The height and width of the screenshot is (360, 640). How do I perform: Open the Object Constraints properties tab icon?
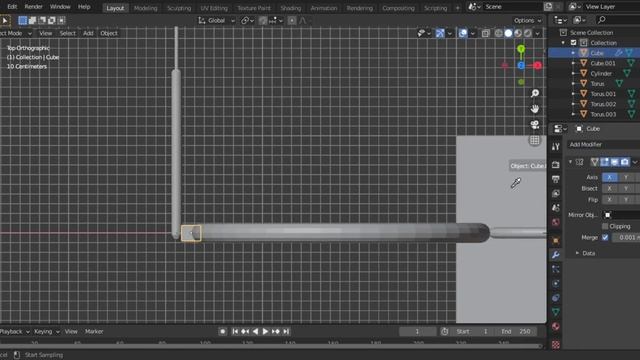(x=556, y=298)
